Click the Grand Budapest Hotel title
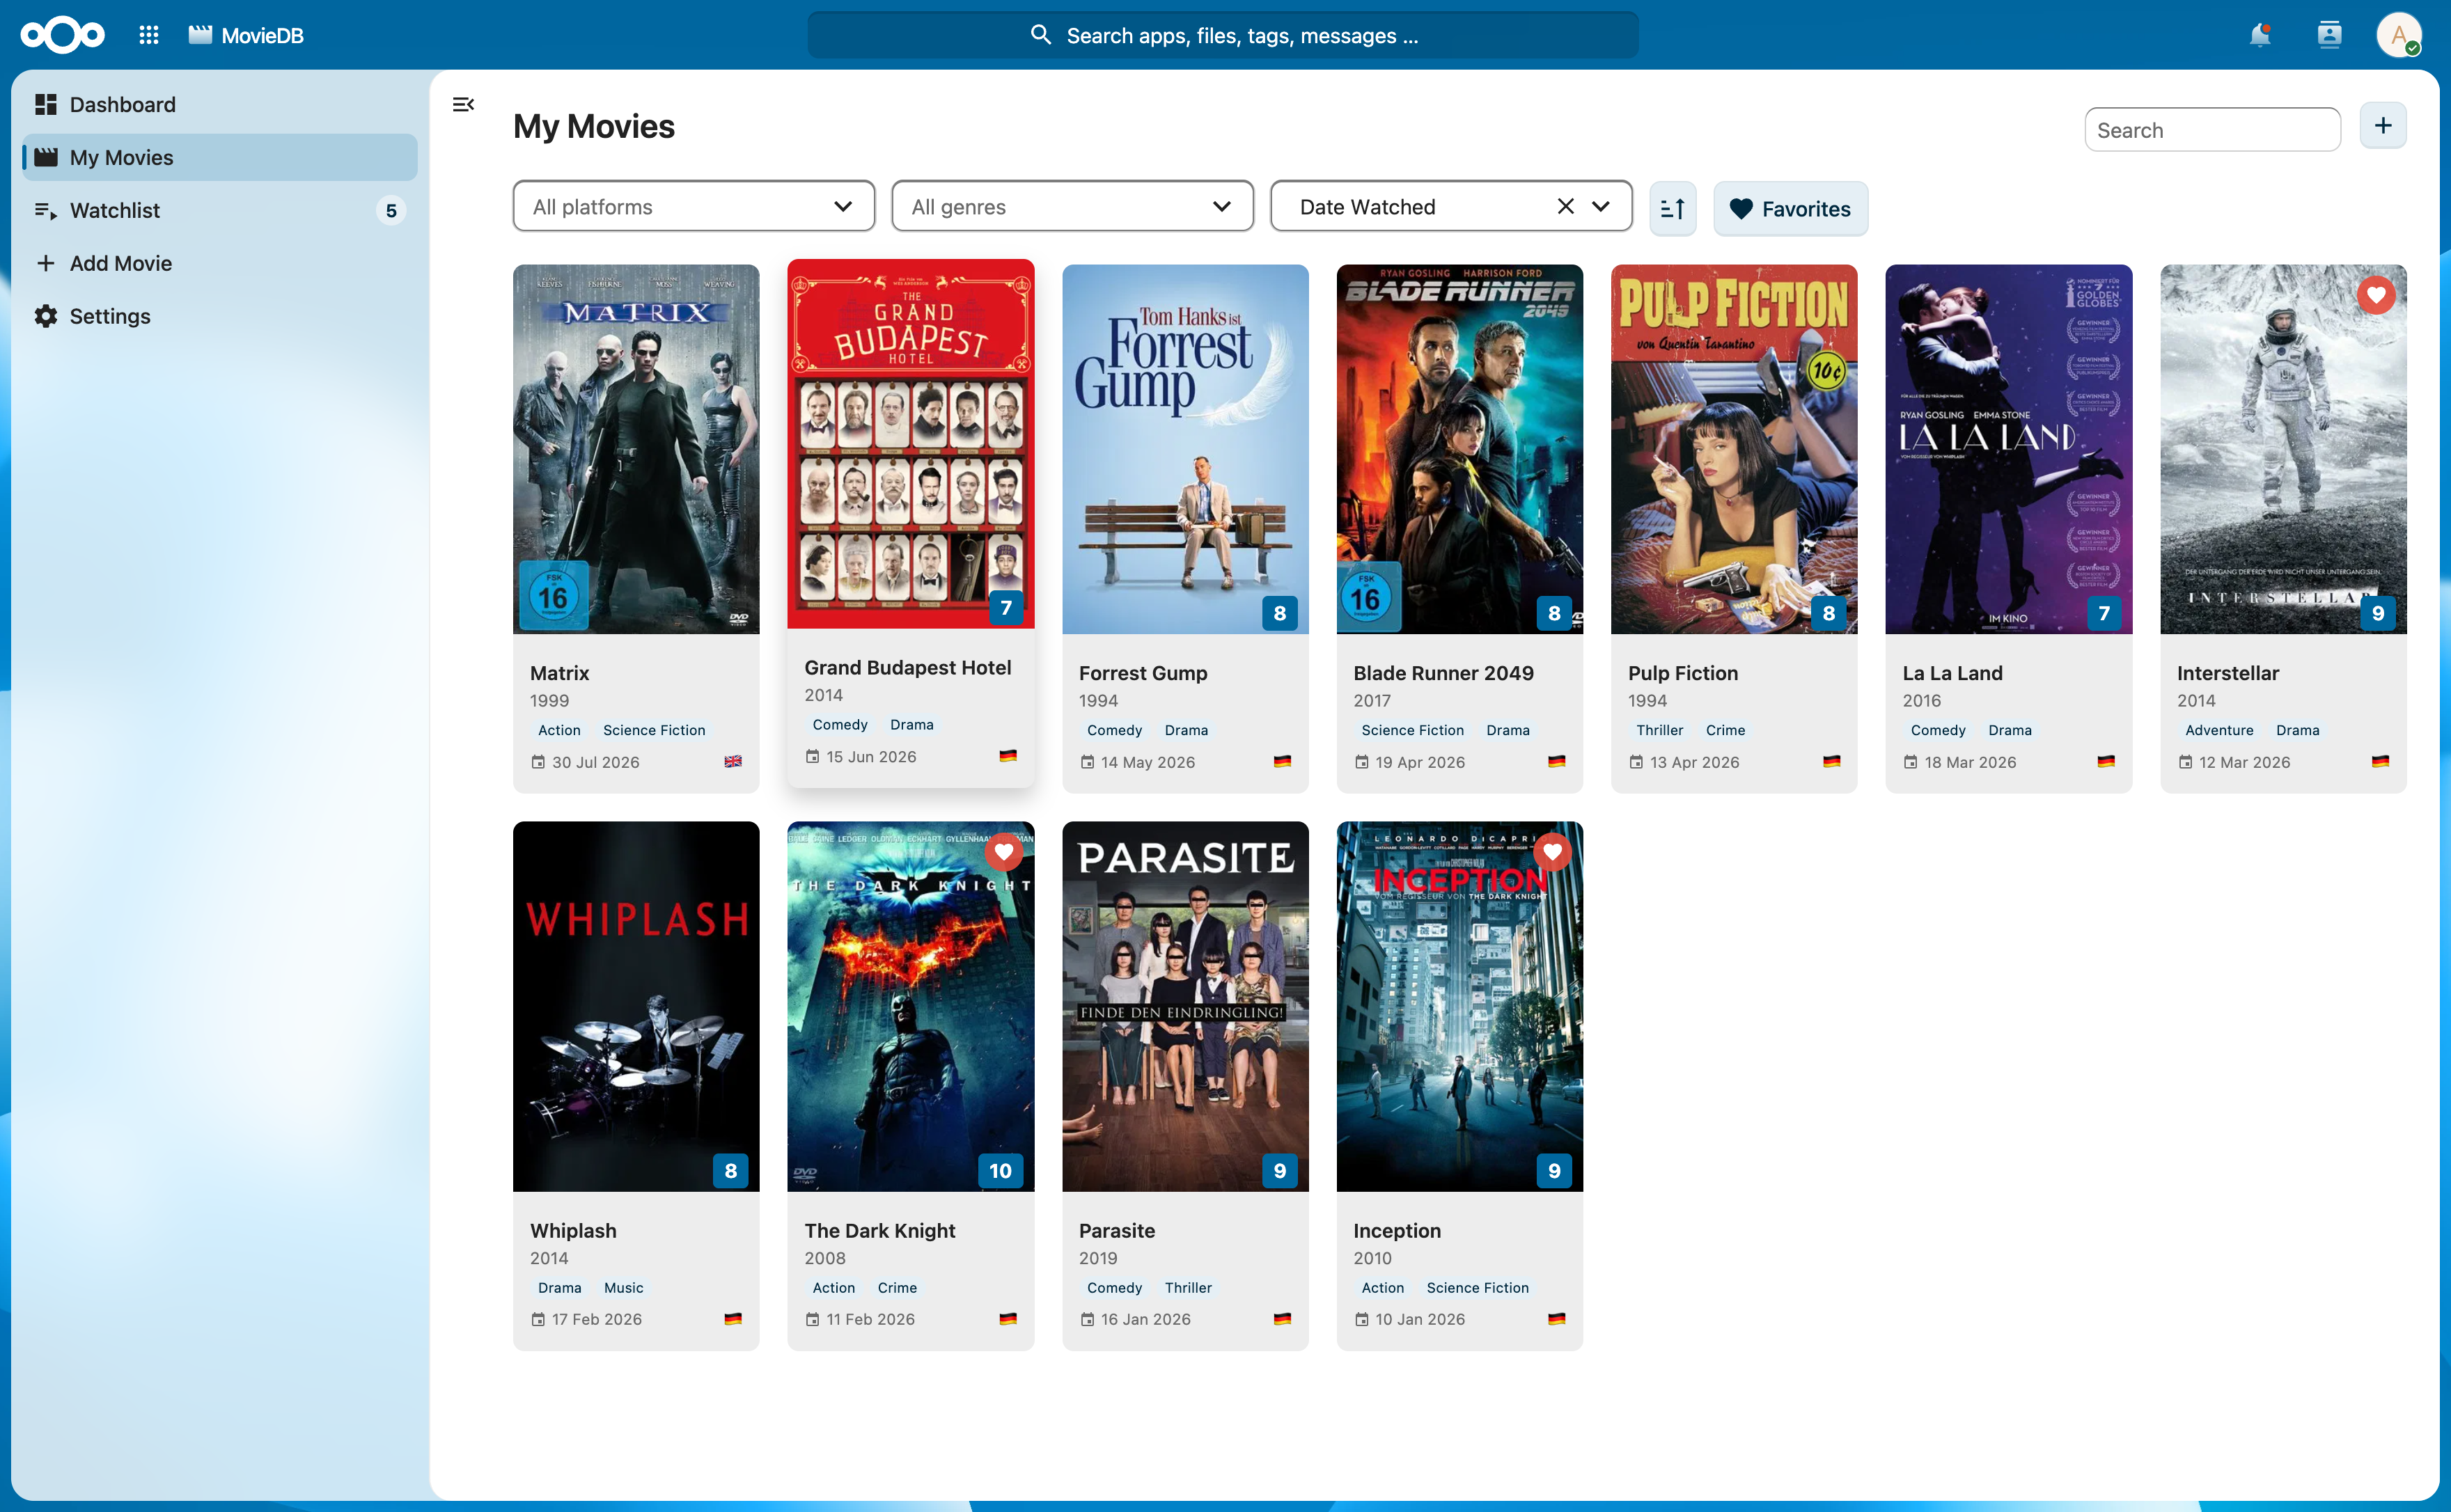The height and width of the screenshot is (1512, 2451). [x=907, y=667]
